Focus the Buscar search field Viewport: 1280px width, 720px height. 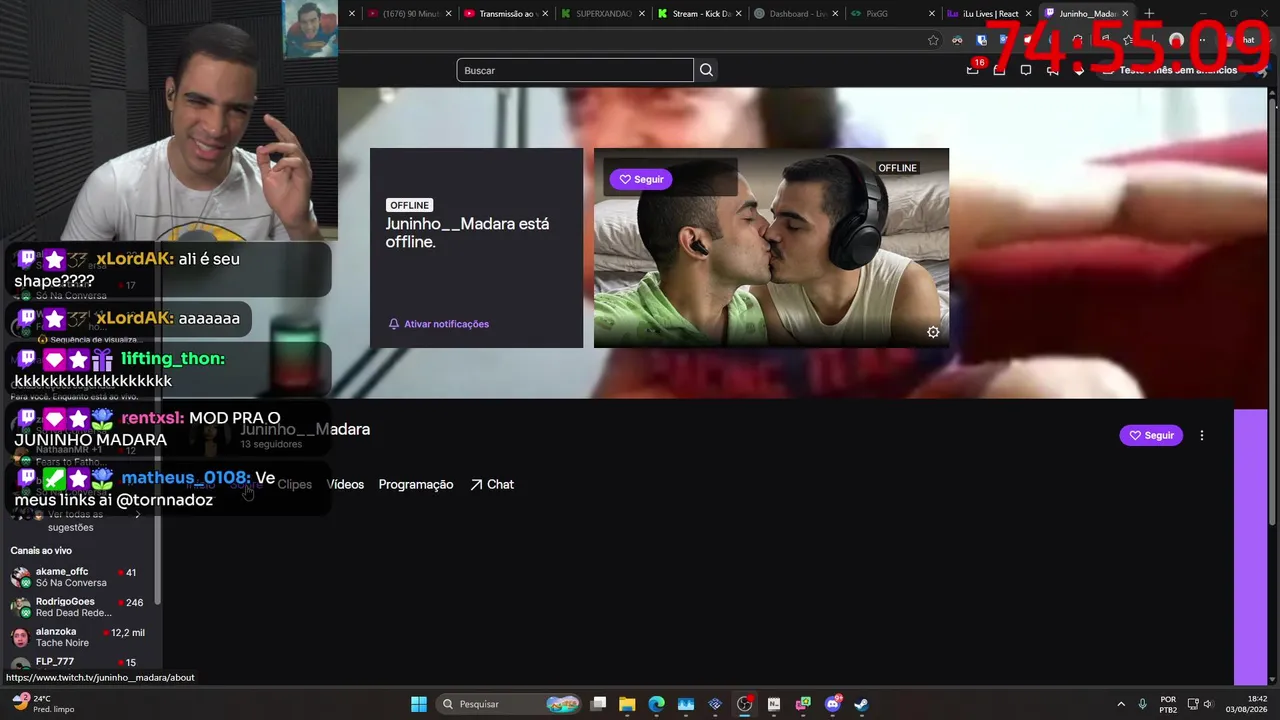click(575, 70)
